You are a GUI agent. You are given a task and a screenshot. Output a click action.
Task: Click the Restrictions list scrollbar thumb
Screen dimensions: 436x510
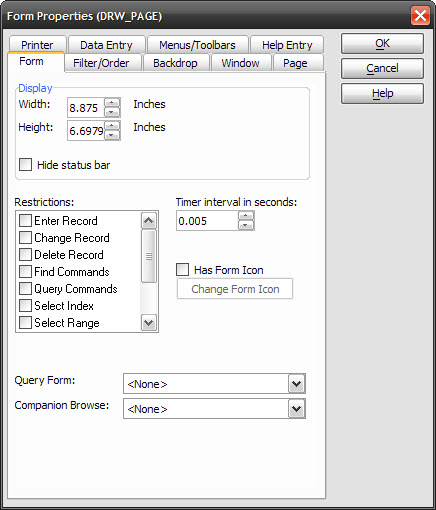149,256
